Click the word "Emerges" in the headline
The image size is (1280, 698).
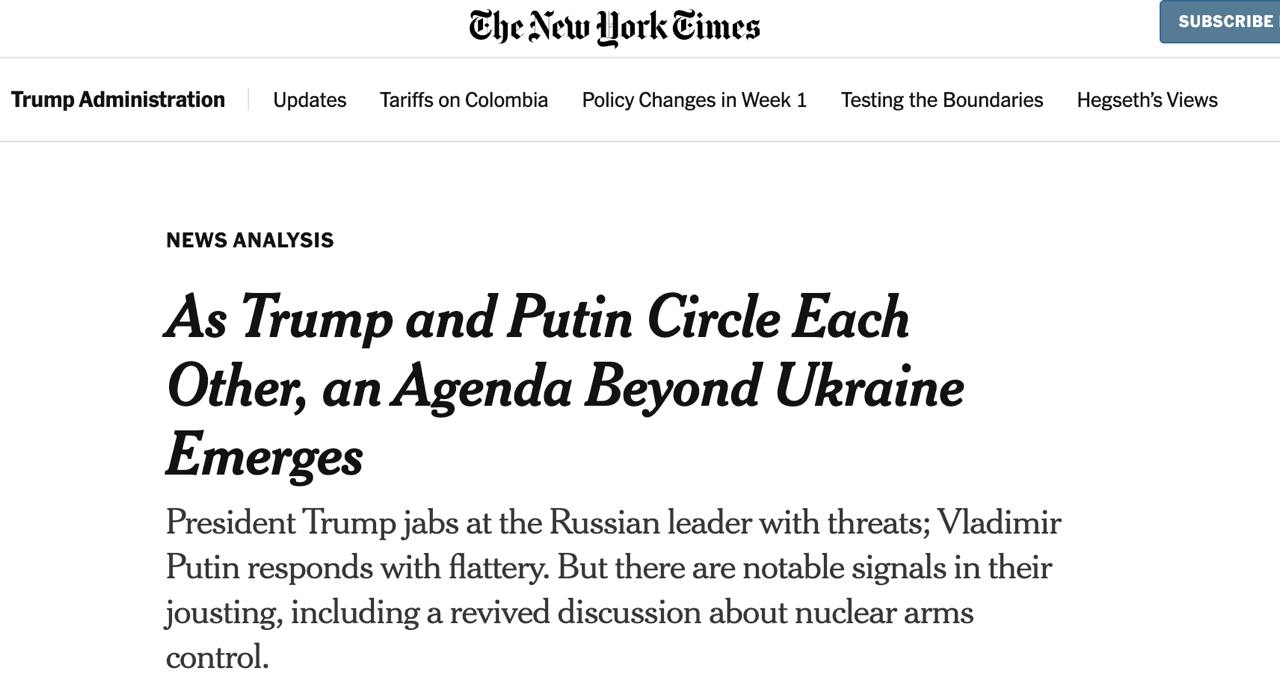[264, 455]
